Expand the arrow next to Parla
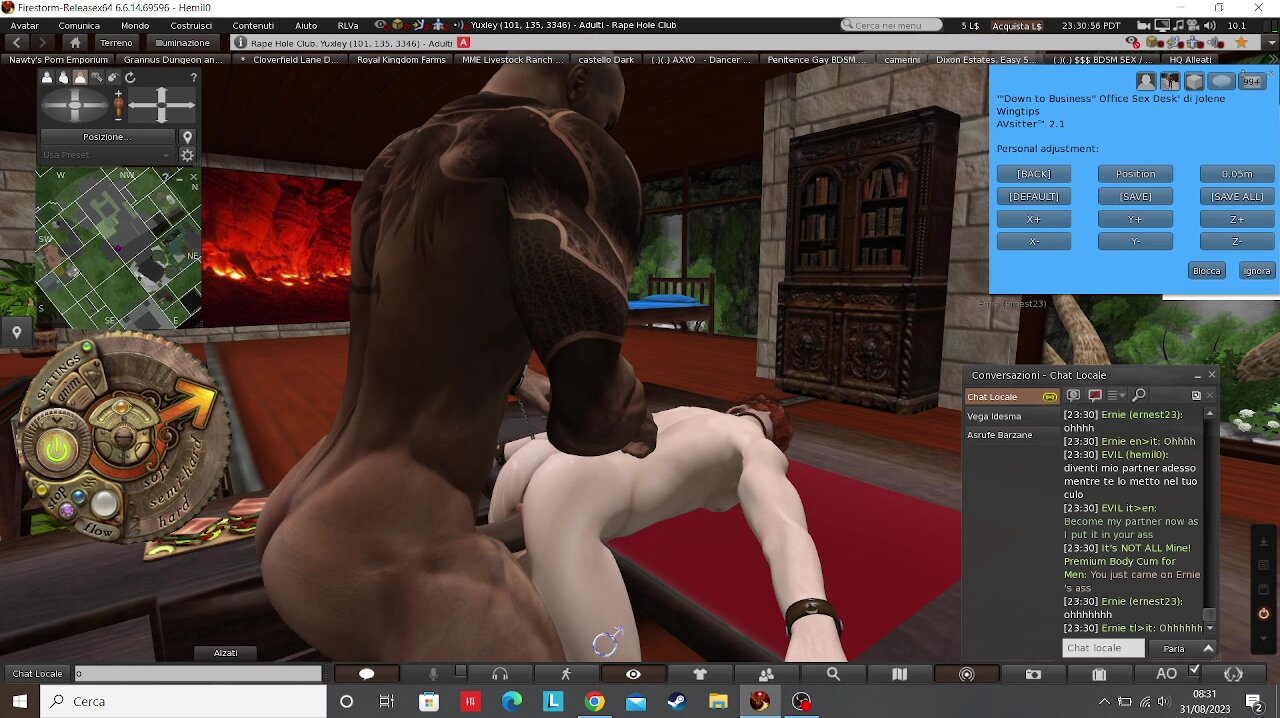The width and height of the screenshot is (1280, 718). coord(1208,648)
